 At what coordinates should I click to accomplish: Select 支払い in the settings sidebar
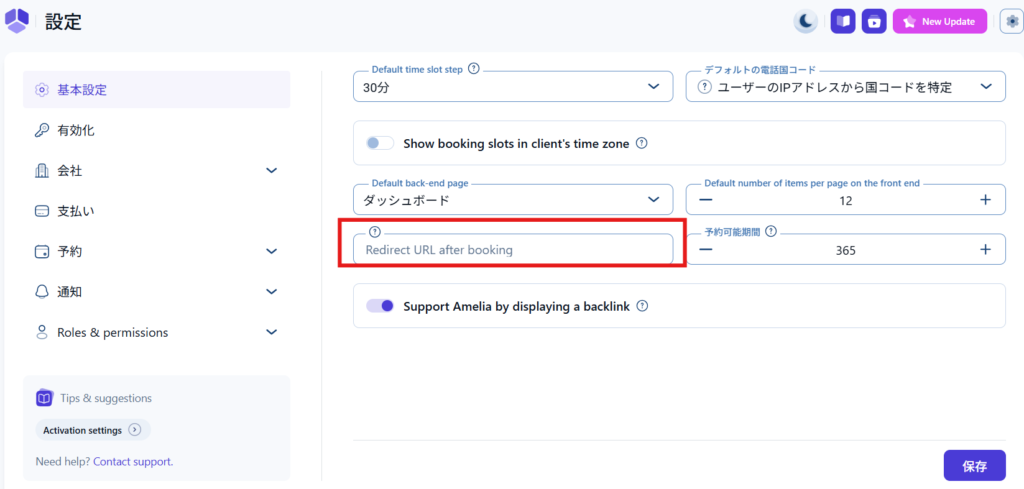pos(76,211)
